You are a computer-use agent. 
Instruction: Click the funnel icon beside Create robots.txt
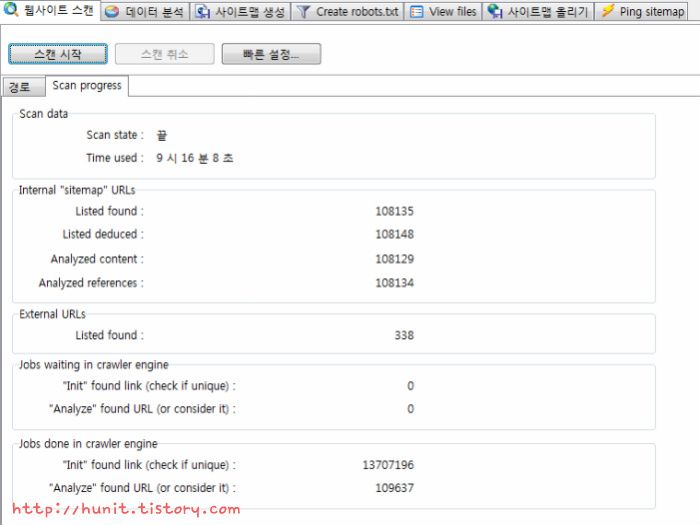[303, 12]
